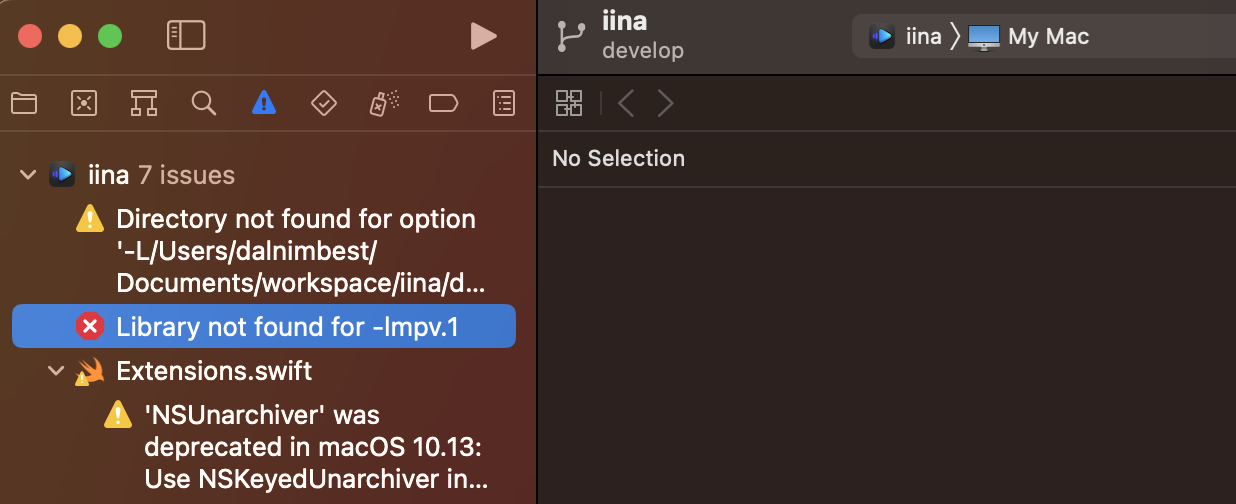Open the Project navigator folder icon
The image size is (1236, 504).
pos(24,102)
